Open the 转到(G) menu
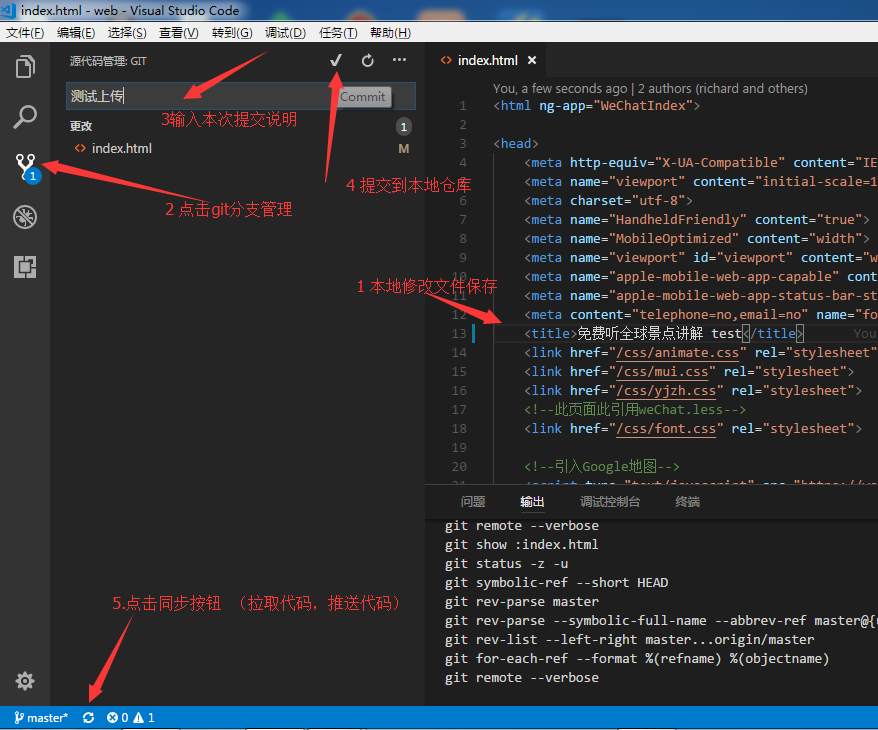 tap(232, 32)
